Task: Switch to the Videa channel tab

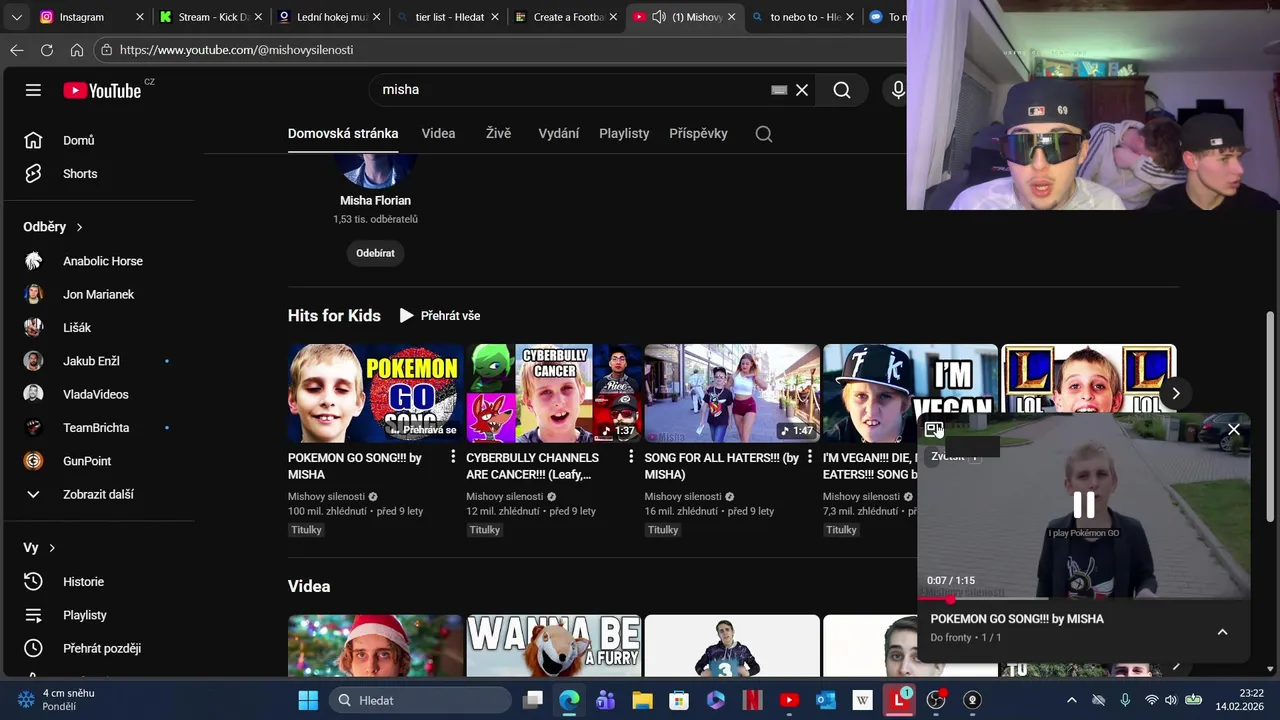Action: pyautogui.click(x=438, y=134)
